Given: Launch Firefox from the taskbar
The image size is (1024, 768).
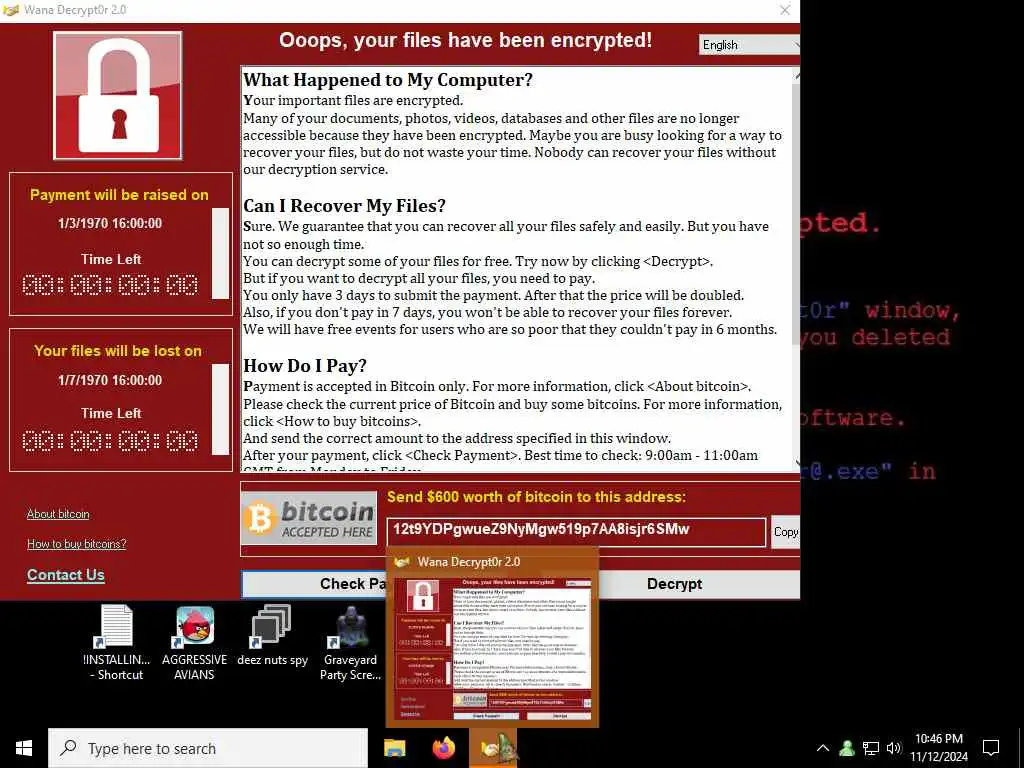Looking at the screenshot, I should [444, 748].
